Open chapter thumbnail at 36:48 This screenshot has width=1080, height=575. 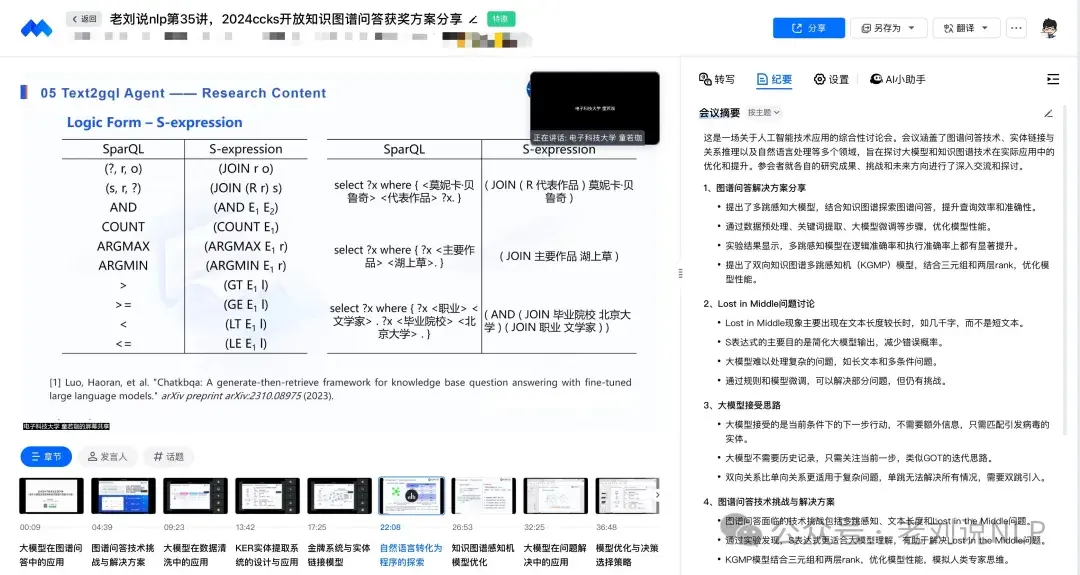pyautogui.click(x=627, y=496)
